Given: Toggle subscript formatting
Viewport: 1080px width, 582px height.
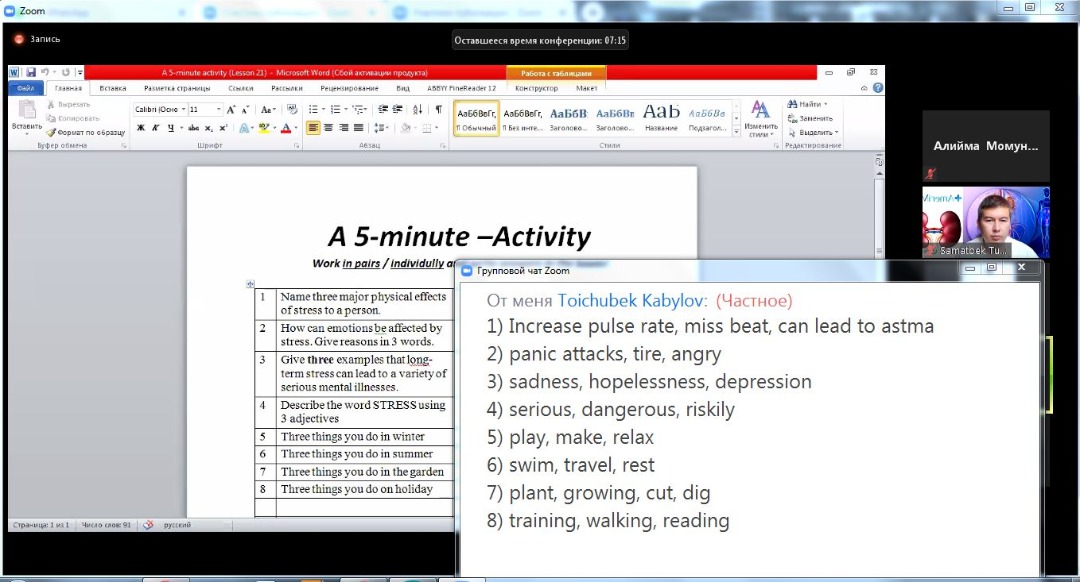Looking at the screenshot, I should (x=209, y=128).
